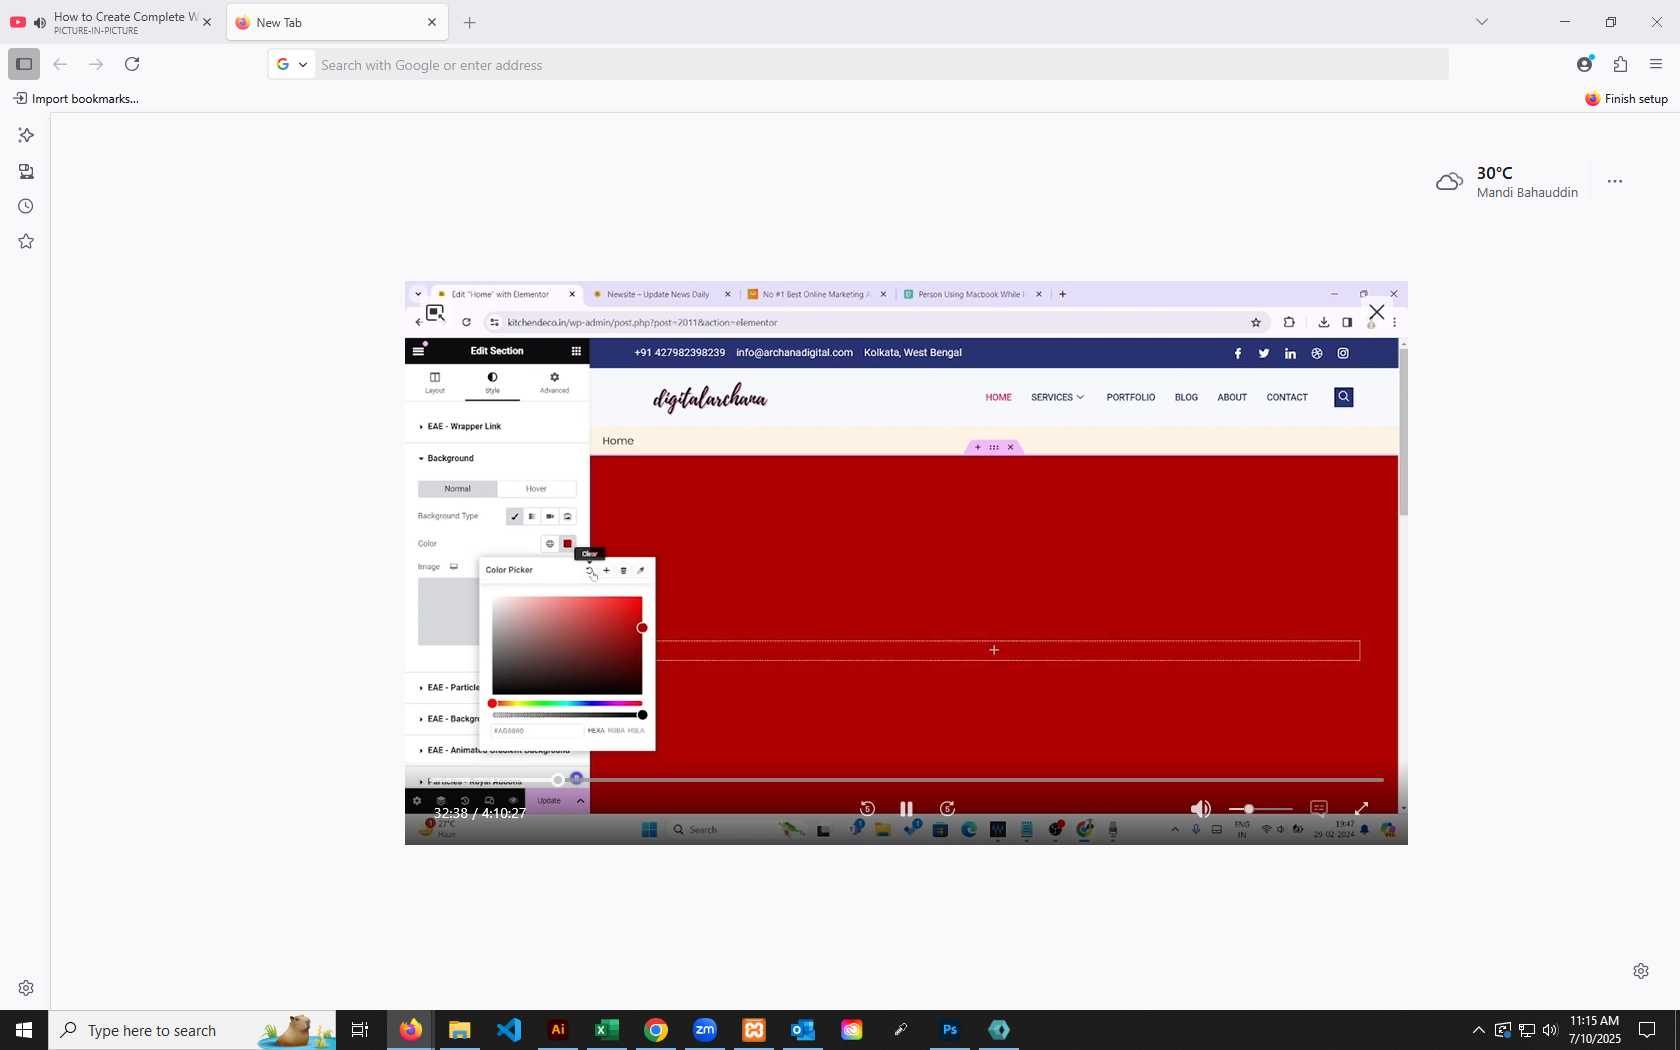This screenshot has width=1680, height=1050.
Task: Open Zoom from the taskbar
Action: 704,1030
